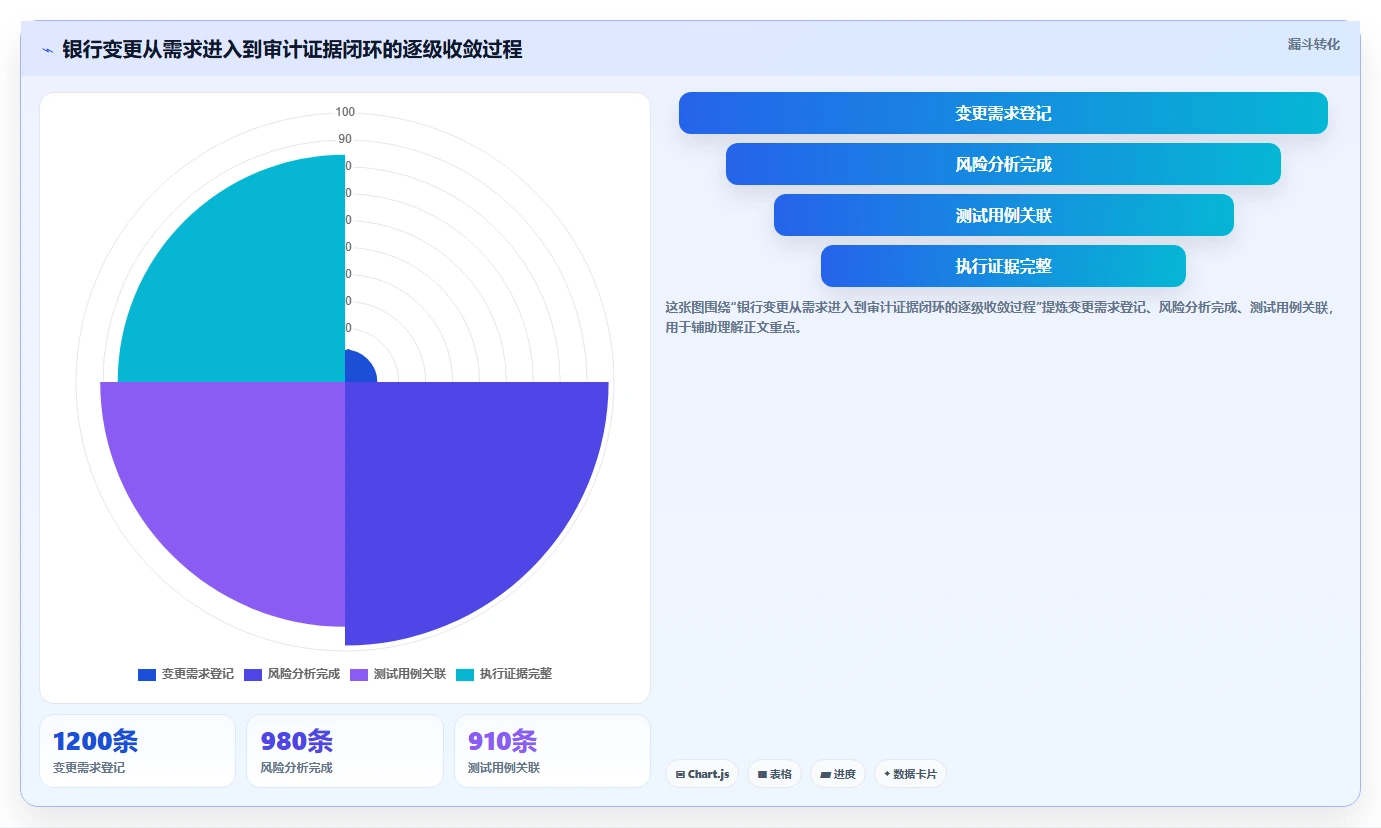Toggle 测试用例关联 legend purple swatch
Screen dimensions: 1381x828
[359, 674]
